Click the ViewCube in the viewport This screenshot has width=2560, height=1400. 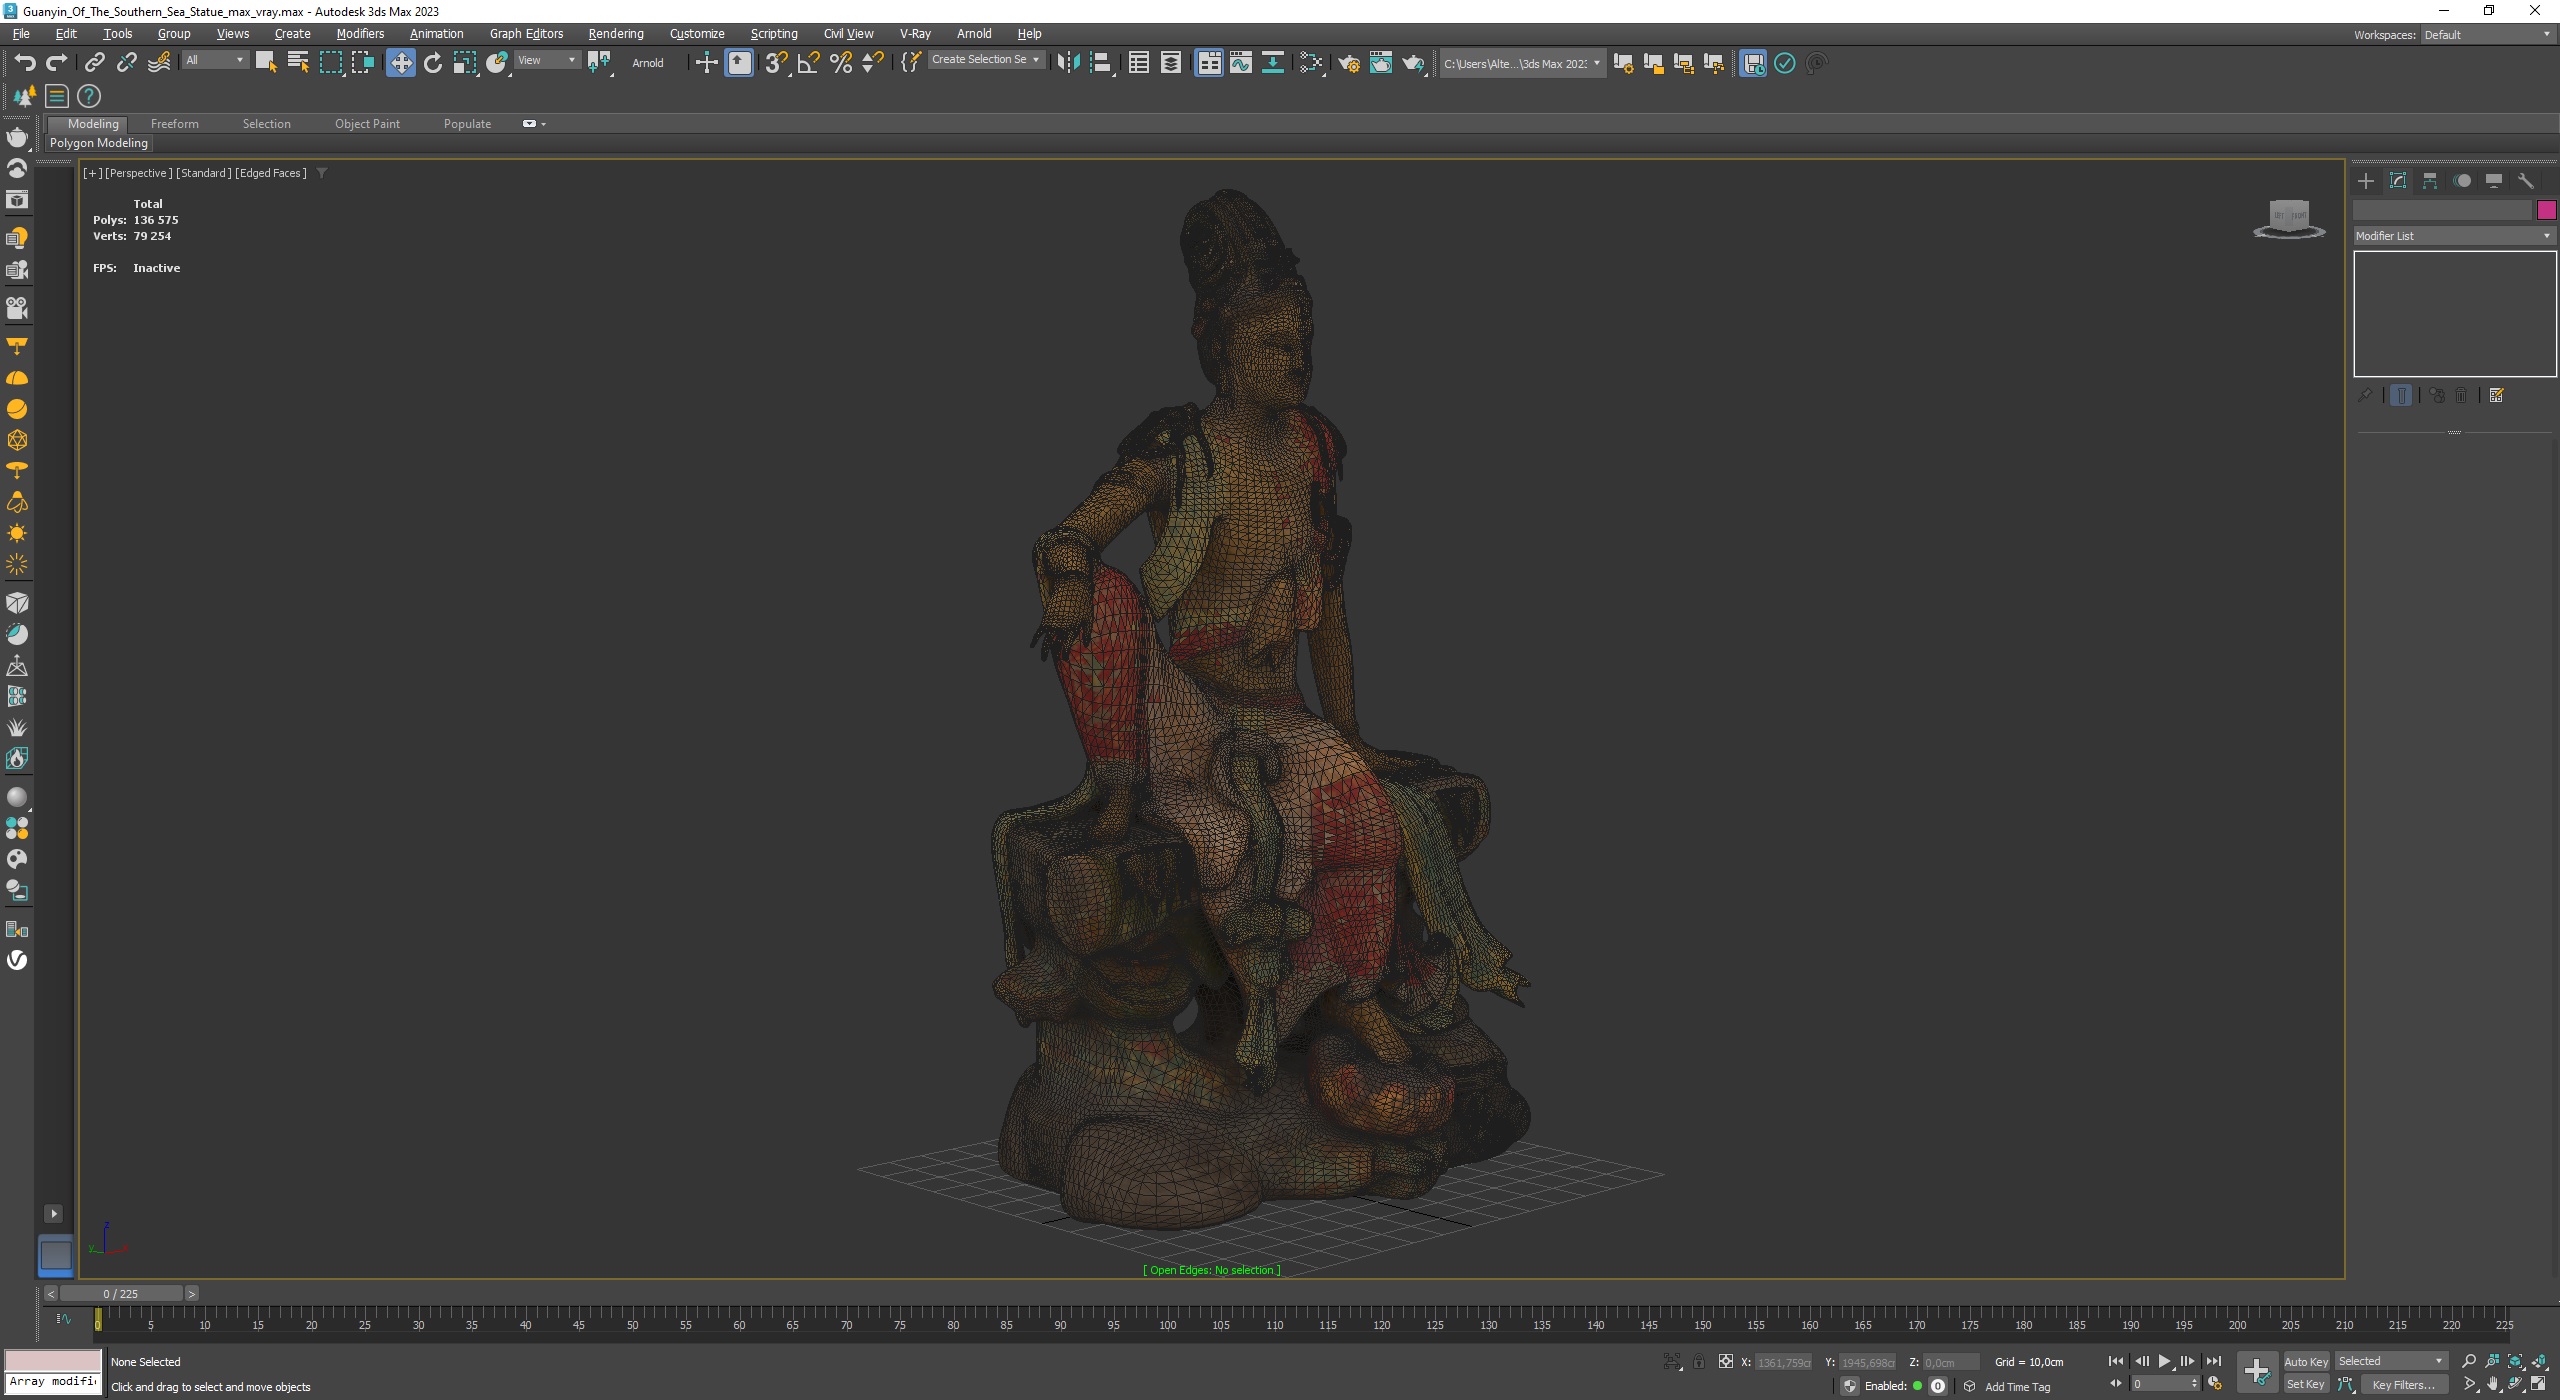click(2288, 218)
